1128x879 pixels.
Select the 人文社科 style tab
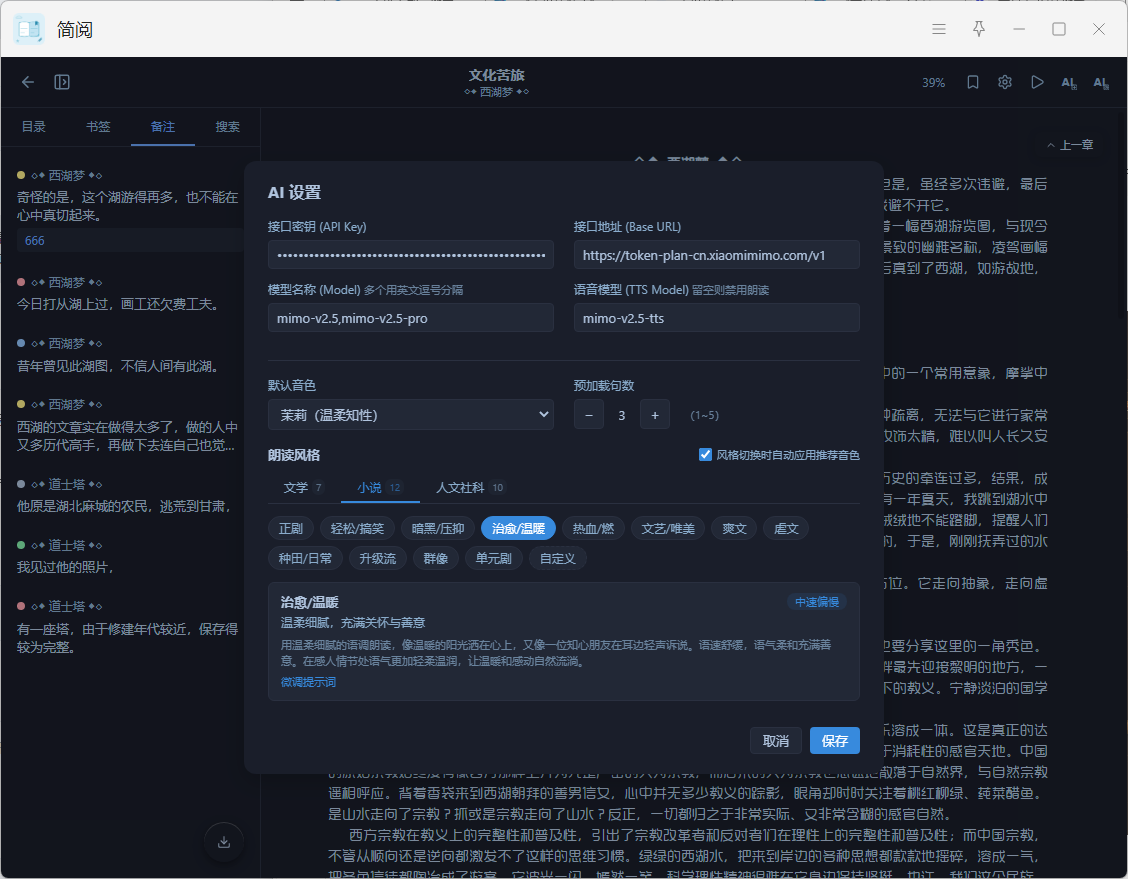click(x=470, y=488)
